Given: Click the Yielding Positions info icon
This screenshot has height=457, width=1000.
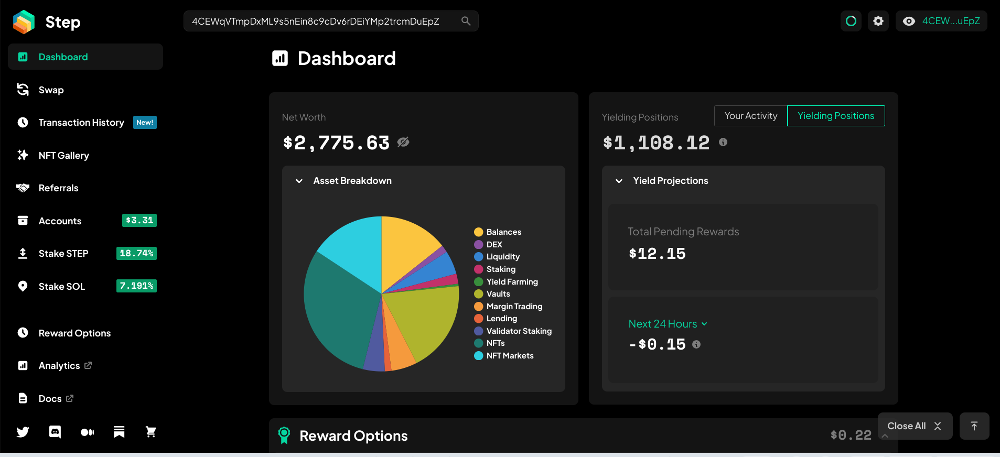Looking at the screenshot, I should [x=723, y=142].
